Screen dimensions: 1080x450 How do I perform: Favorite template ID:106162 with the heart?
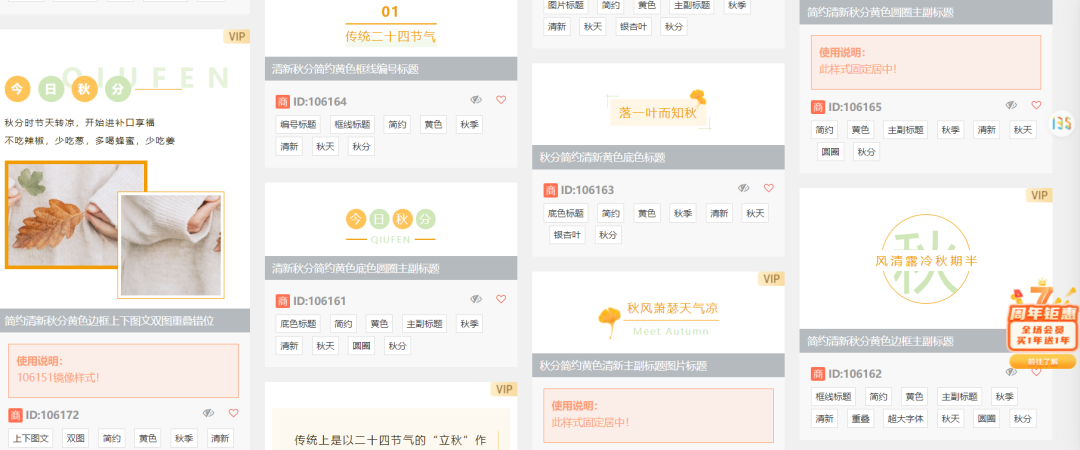pos(1036,372)
